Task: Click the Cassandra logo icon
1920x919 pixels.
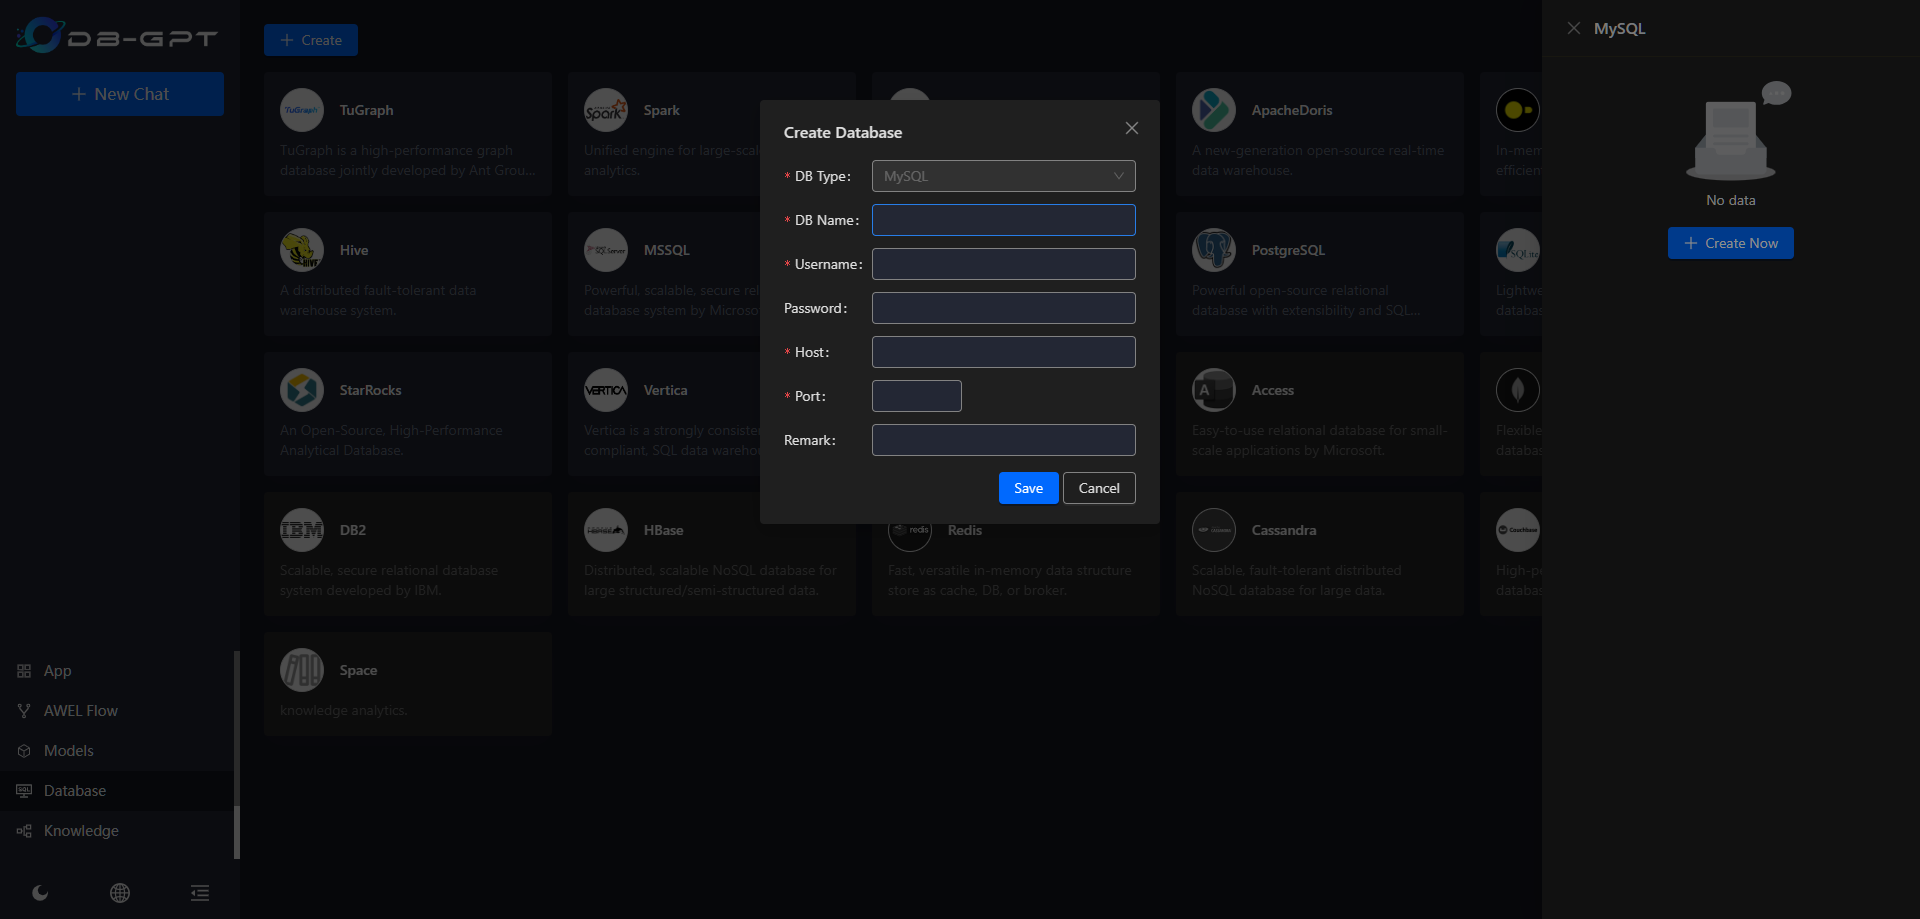Action: (1214, 530)
